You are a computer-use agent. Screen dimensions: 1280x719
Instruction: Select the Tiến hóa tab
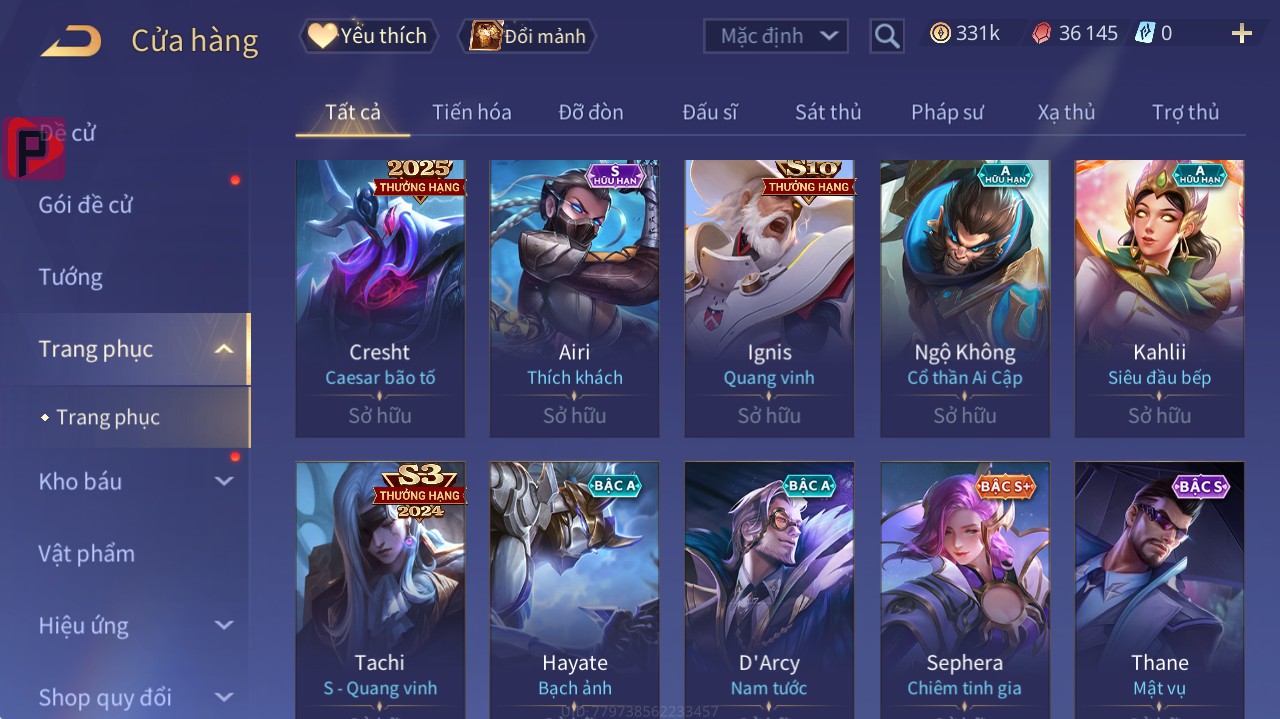[472, 112]
